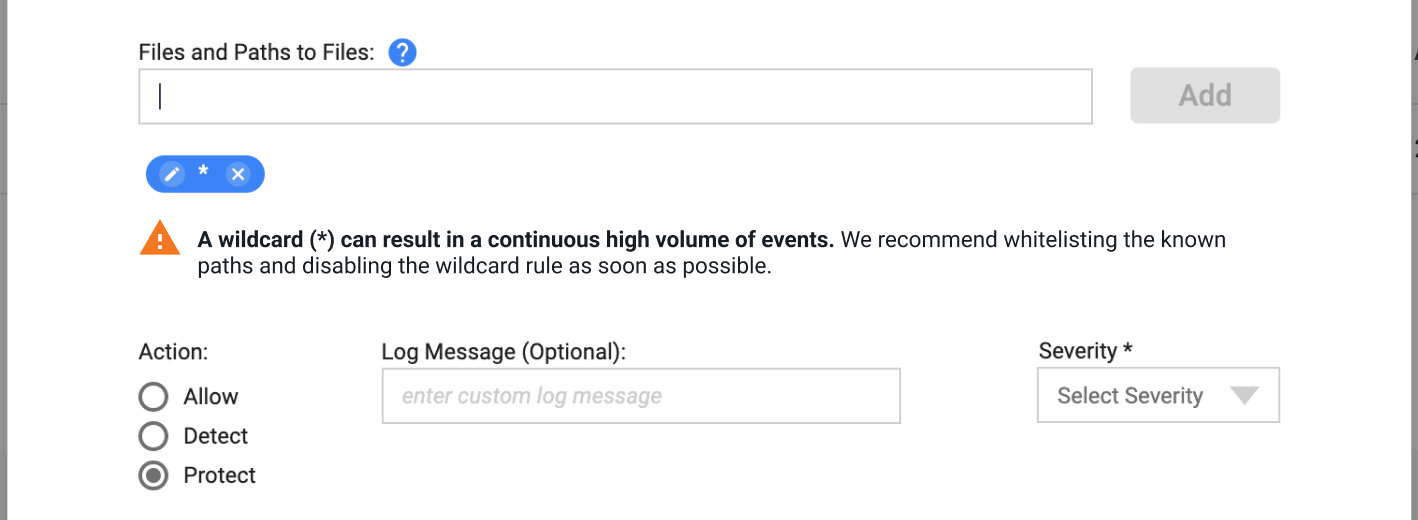
Task: Click the Log Message (Optional) label
Action: pyautogui.click(x=503, y=352)
